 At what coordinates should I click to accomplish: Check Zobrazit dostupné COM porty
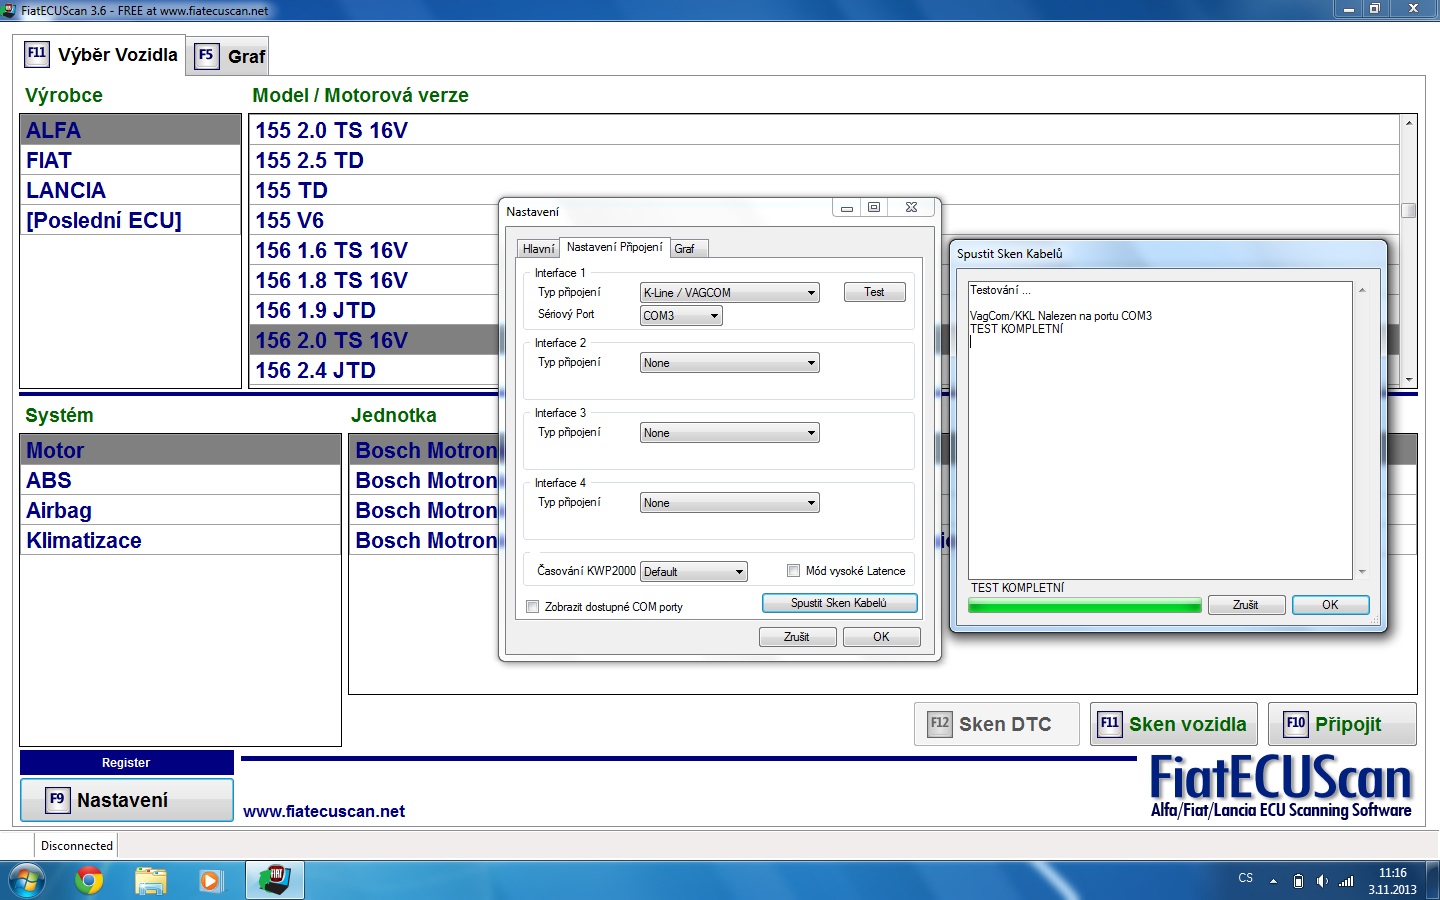(533, 607)
